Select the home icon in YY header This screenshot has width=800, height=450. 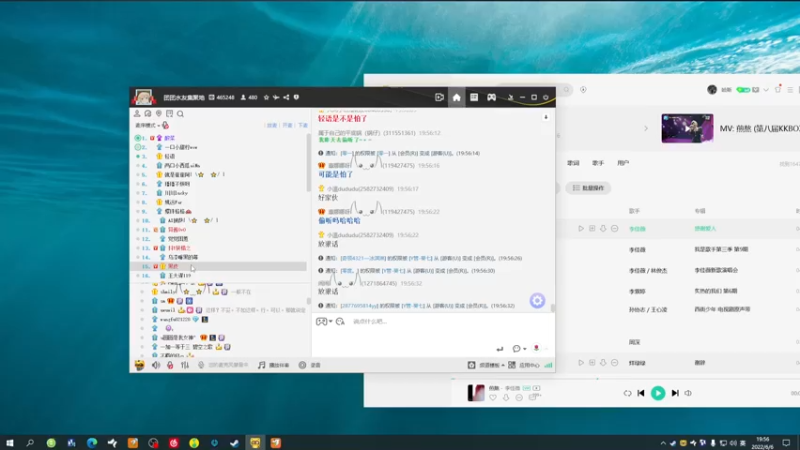click(457, 97)
